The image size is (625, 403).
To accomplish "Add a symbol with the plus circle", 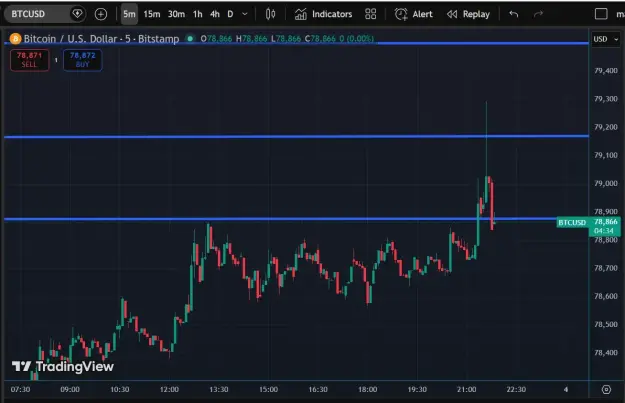I will click(101, 14).
